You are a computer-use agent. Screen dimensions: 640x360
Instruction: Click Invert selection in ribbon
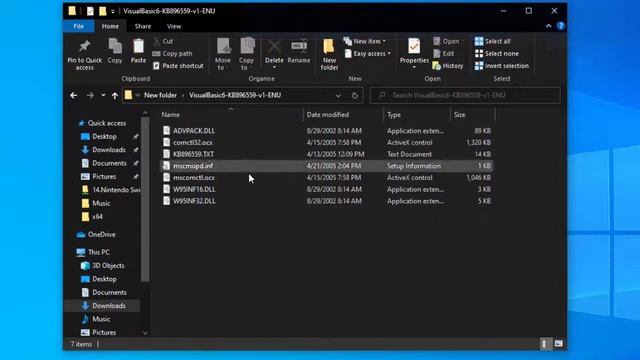(501, 66)
